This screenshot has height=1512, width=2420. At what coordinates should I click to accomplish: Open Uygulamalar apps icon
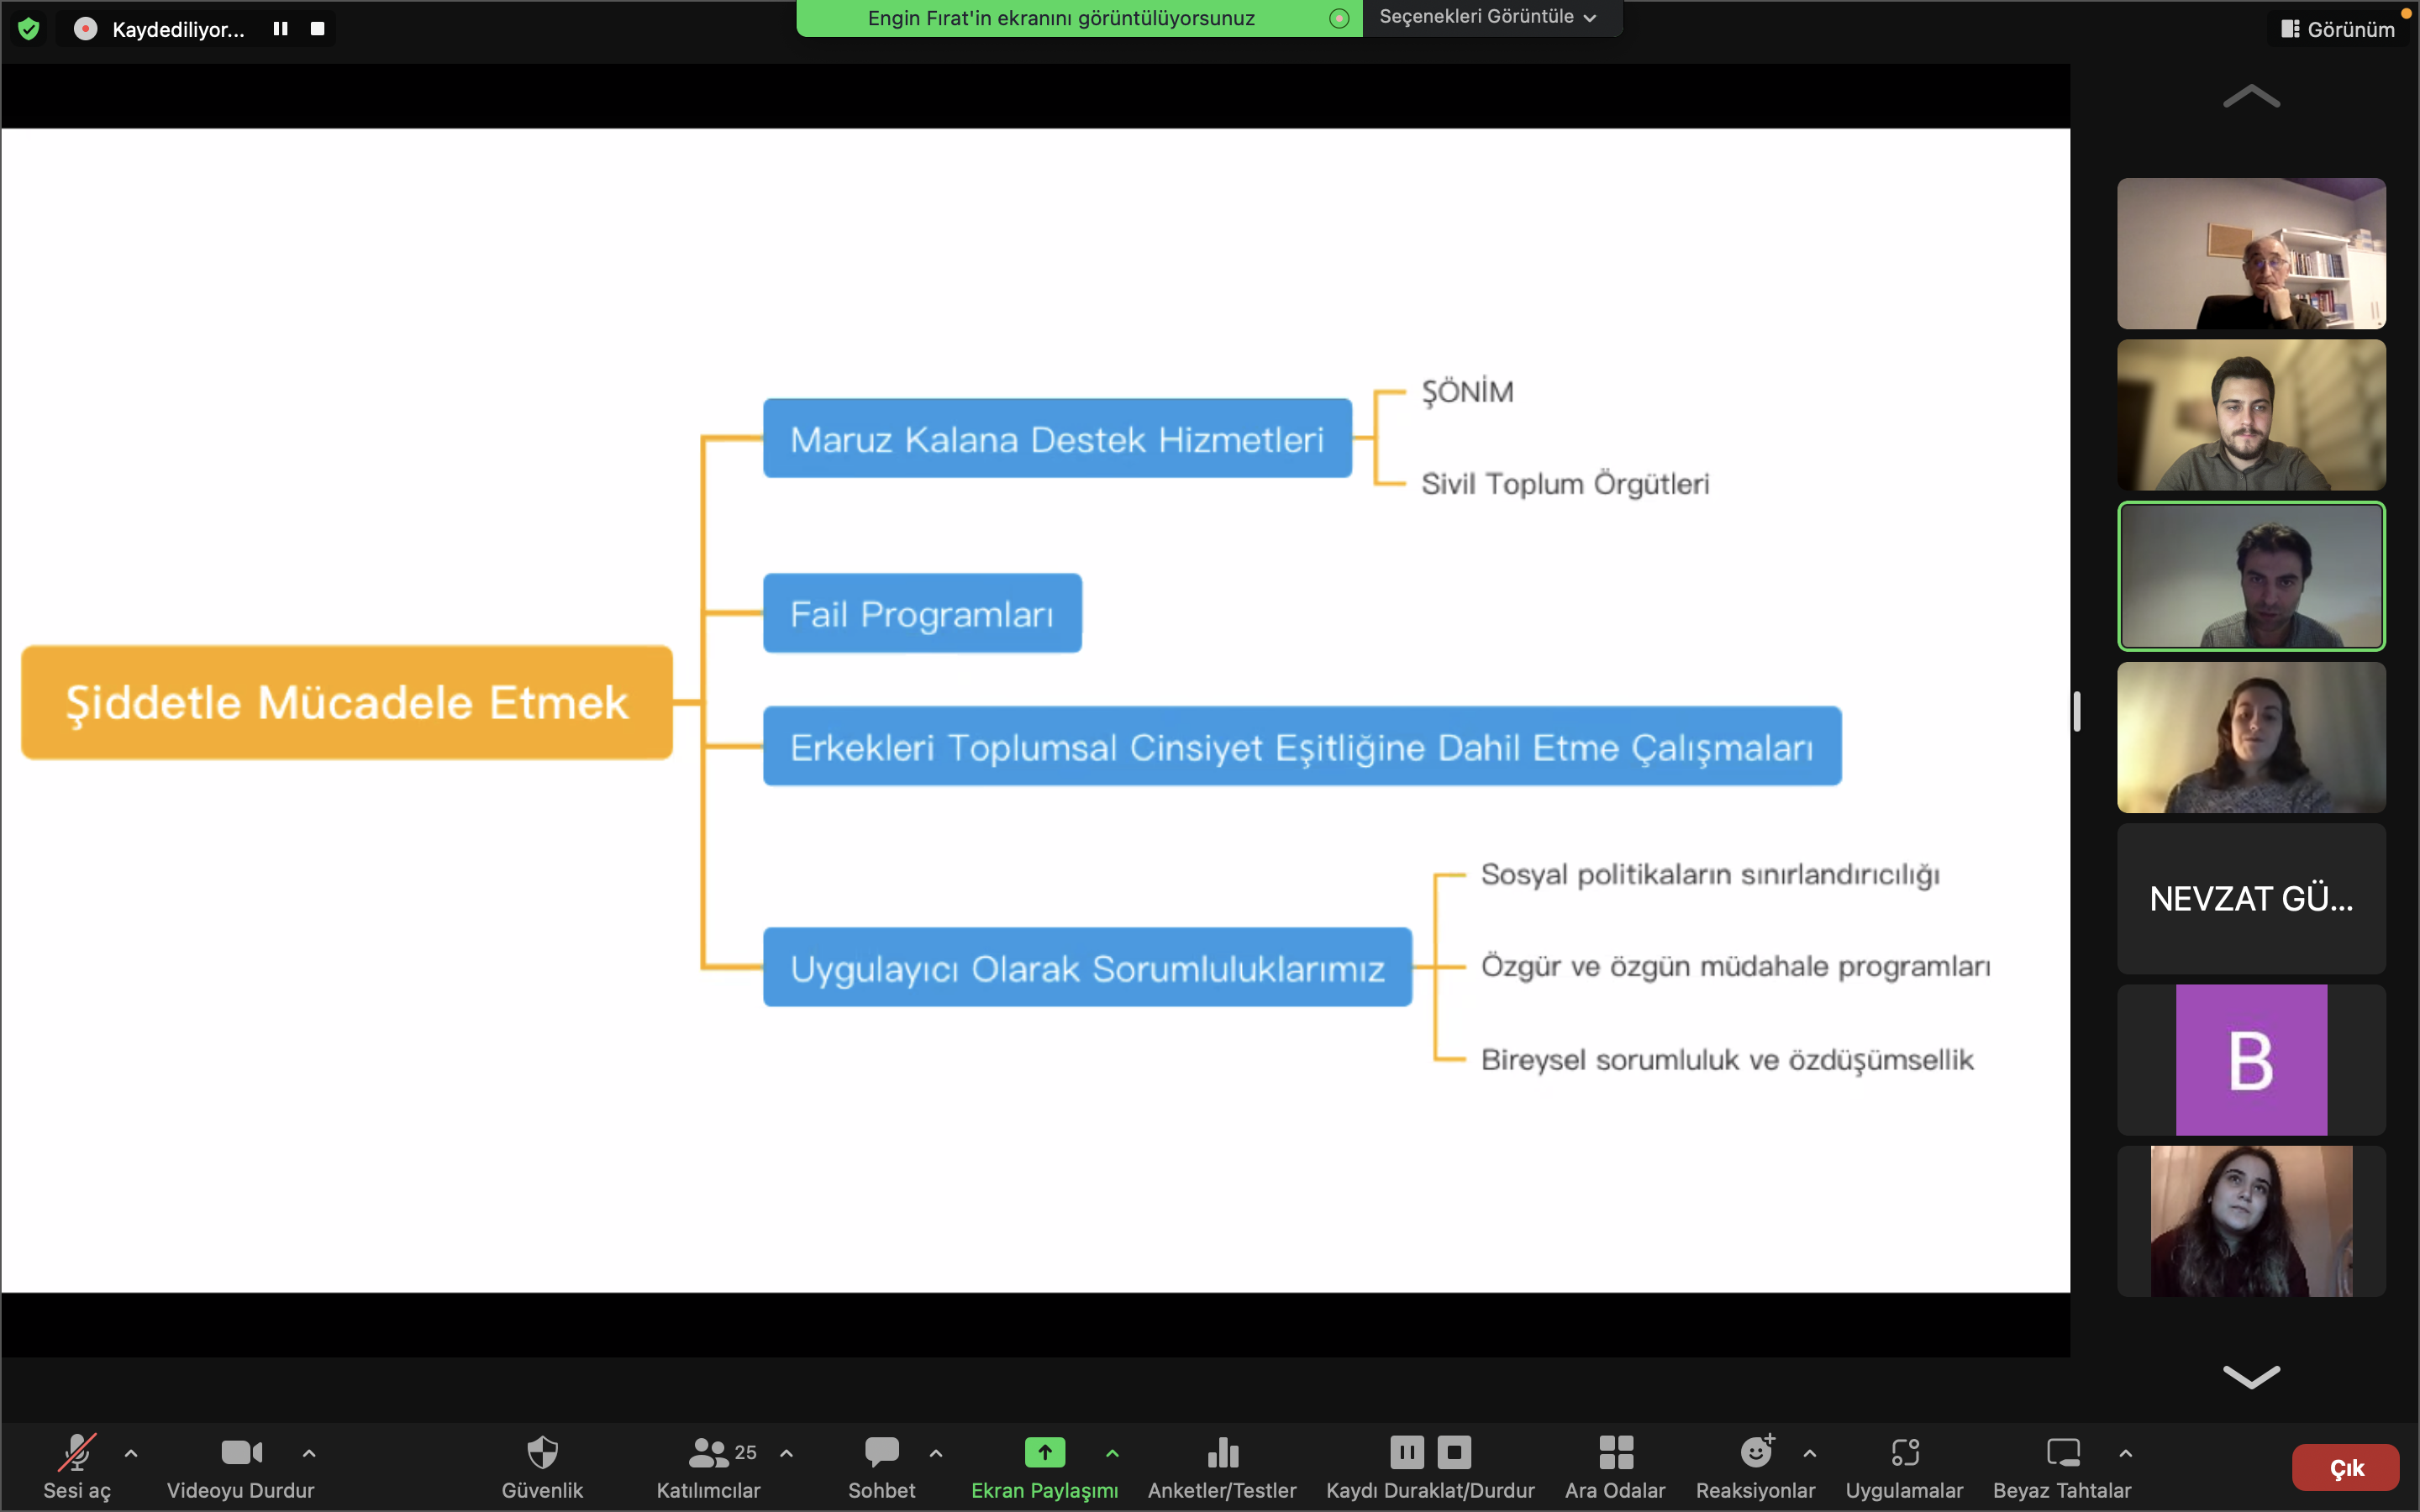coord(1904,1453)
